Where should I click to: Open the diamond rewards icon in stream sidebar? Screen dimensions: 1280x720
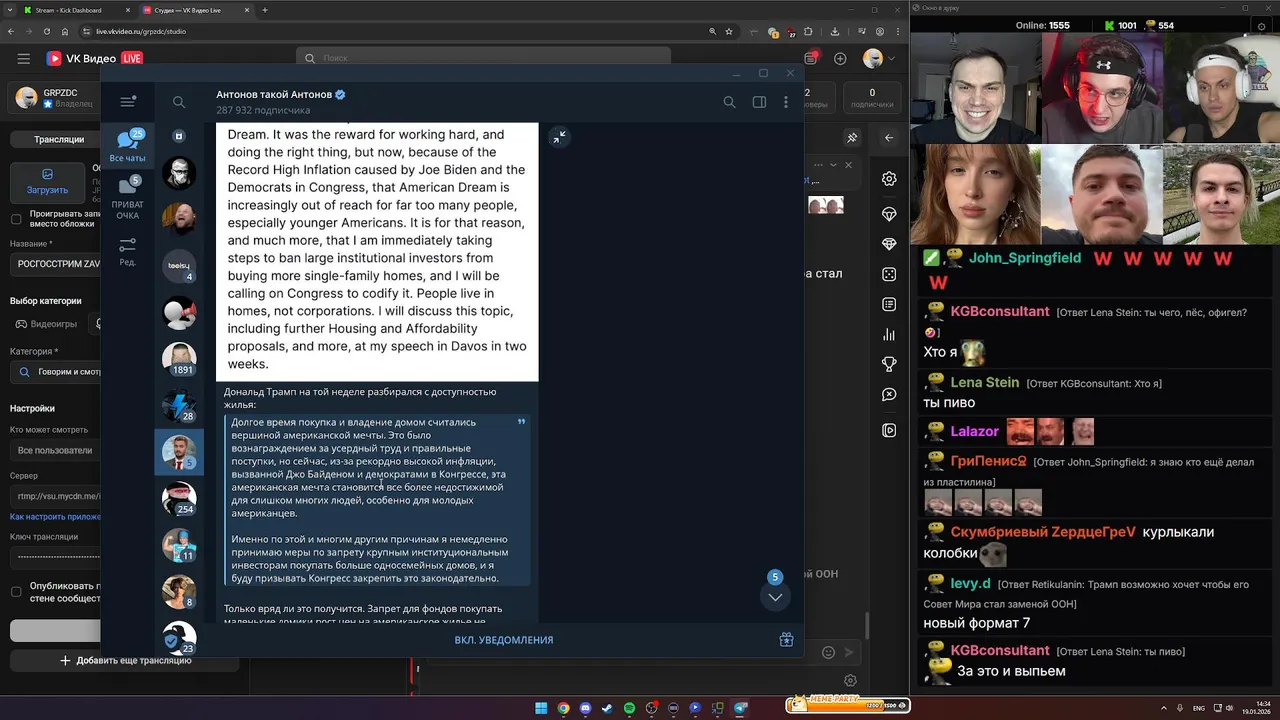coord(889,244)
